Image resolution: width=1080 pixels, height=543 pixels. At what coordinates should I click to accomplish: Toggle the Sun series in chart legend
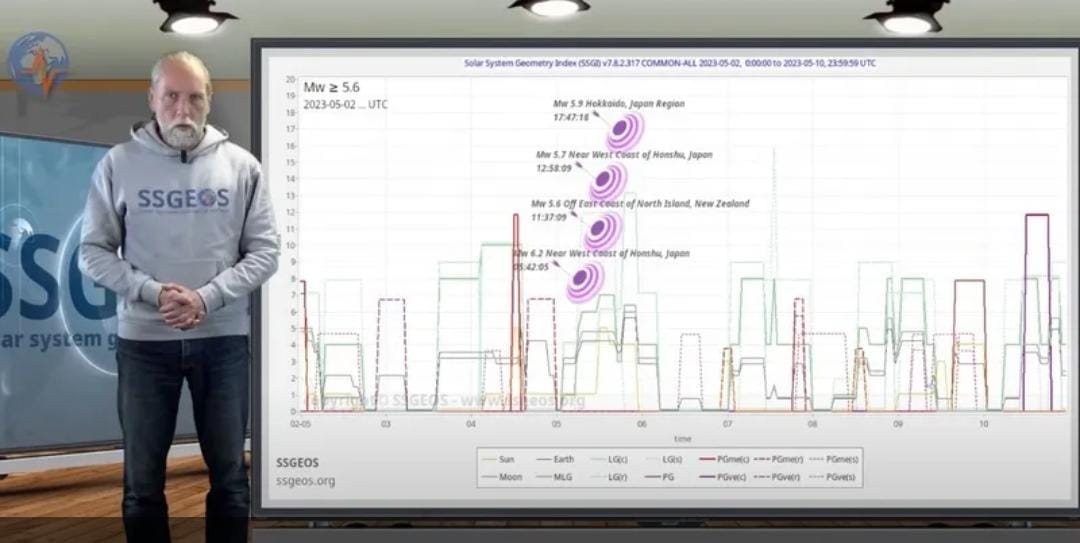499,460
